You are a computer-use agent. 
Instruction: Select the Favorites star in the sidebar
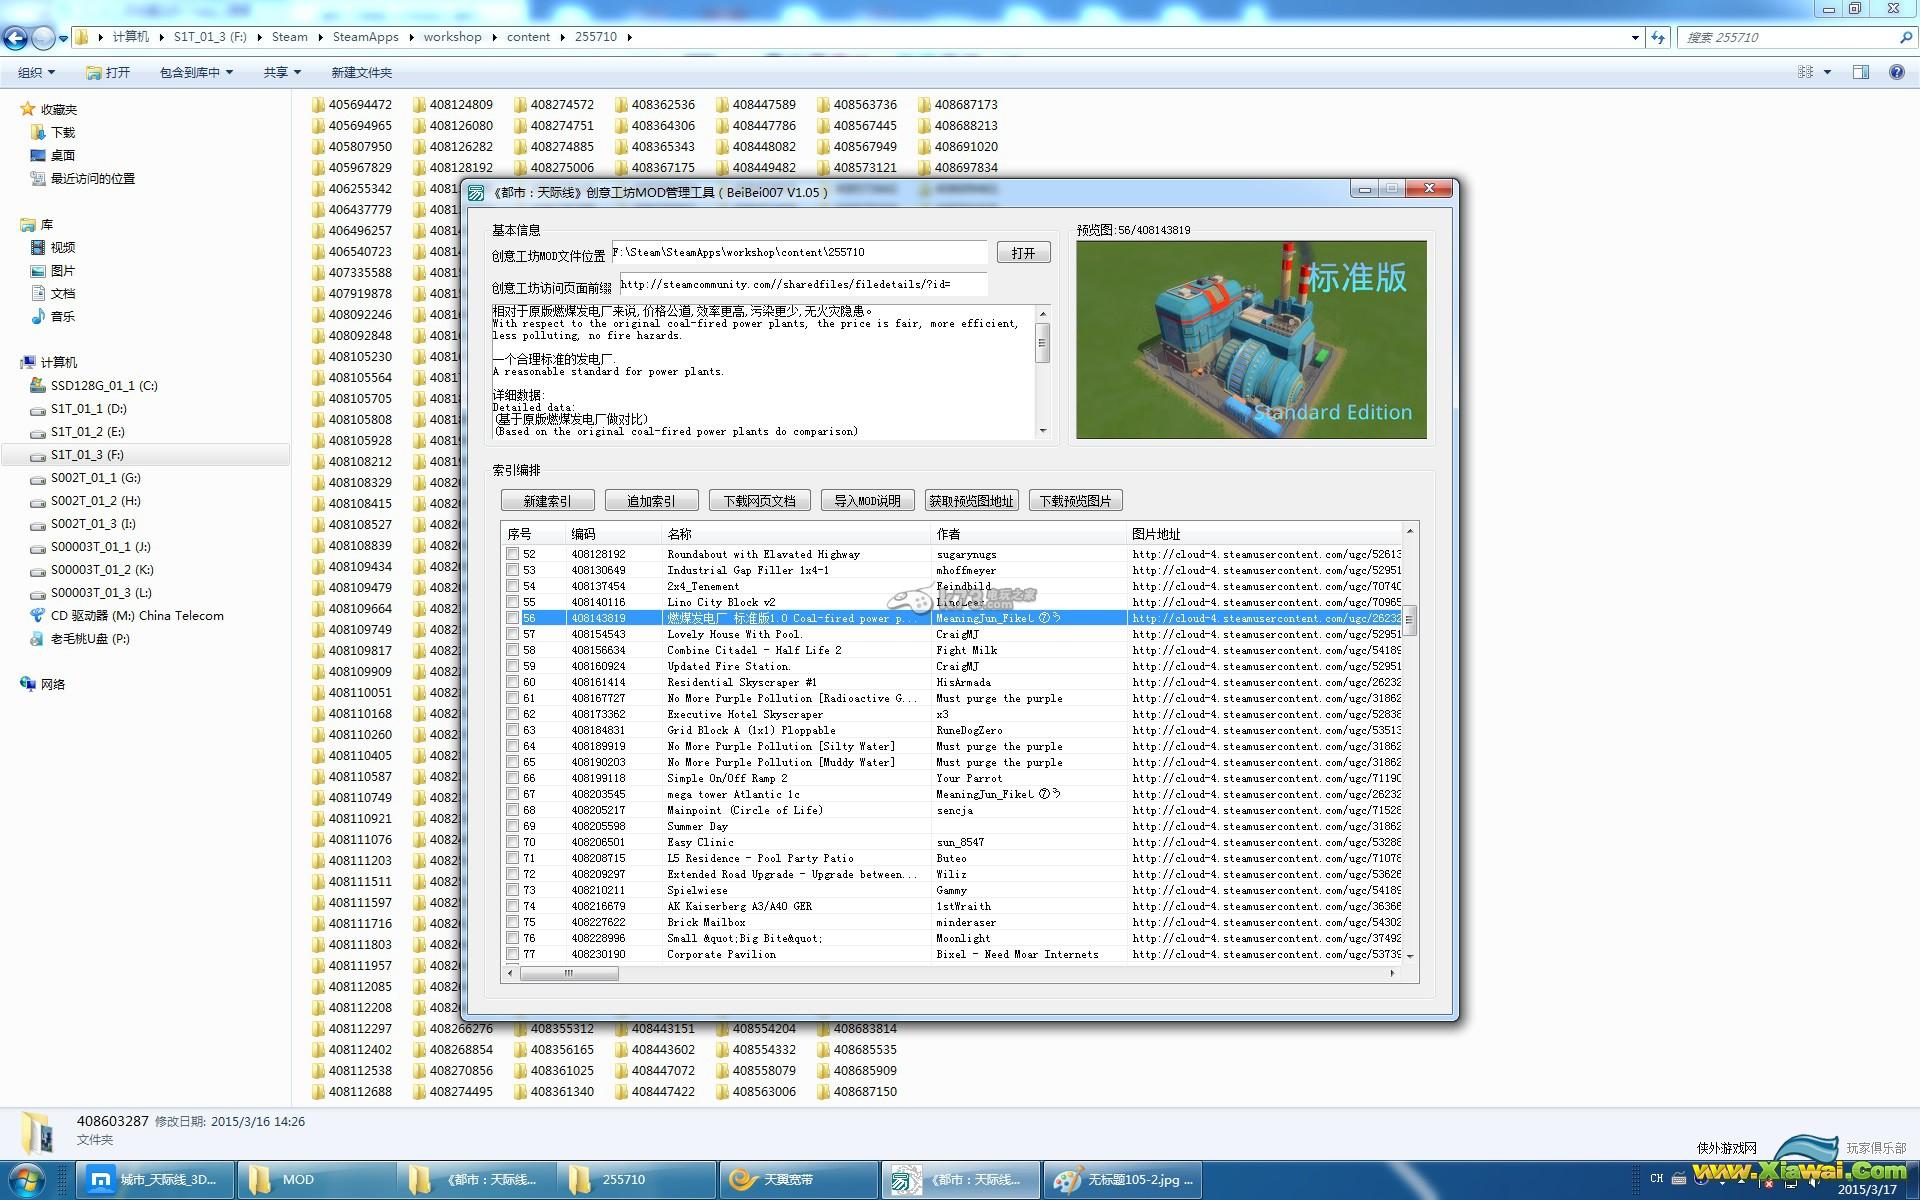coord(28,109)
